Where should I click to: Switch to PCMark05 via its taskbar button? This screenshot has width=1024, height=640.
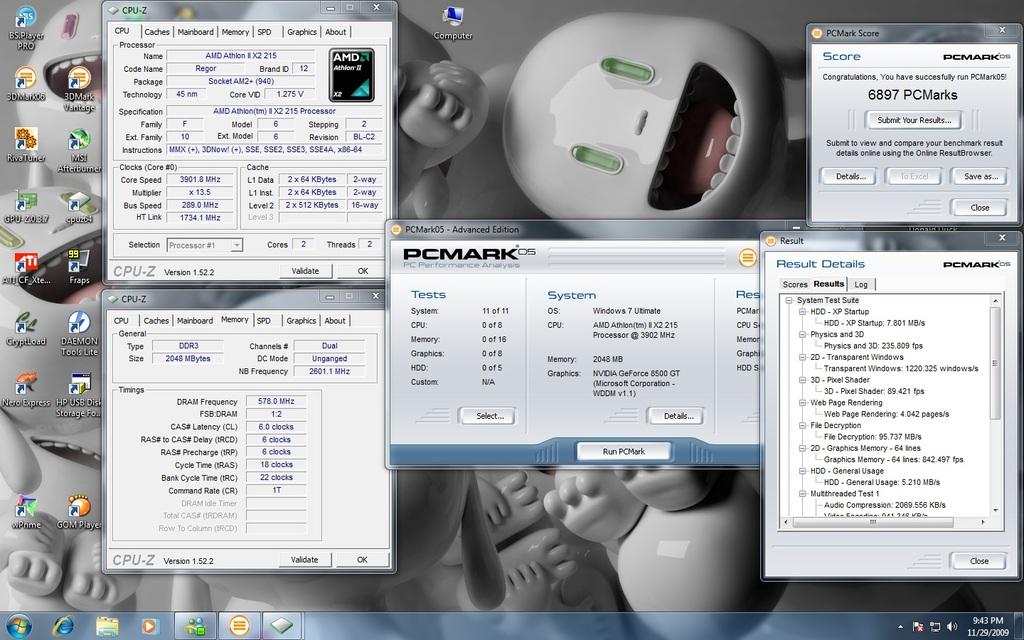(238, 626)
